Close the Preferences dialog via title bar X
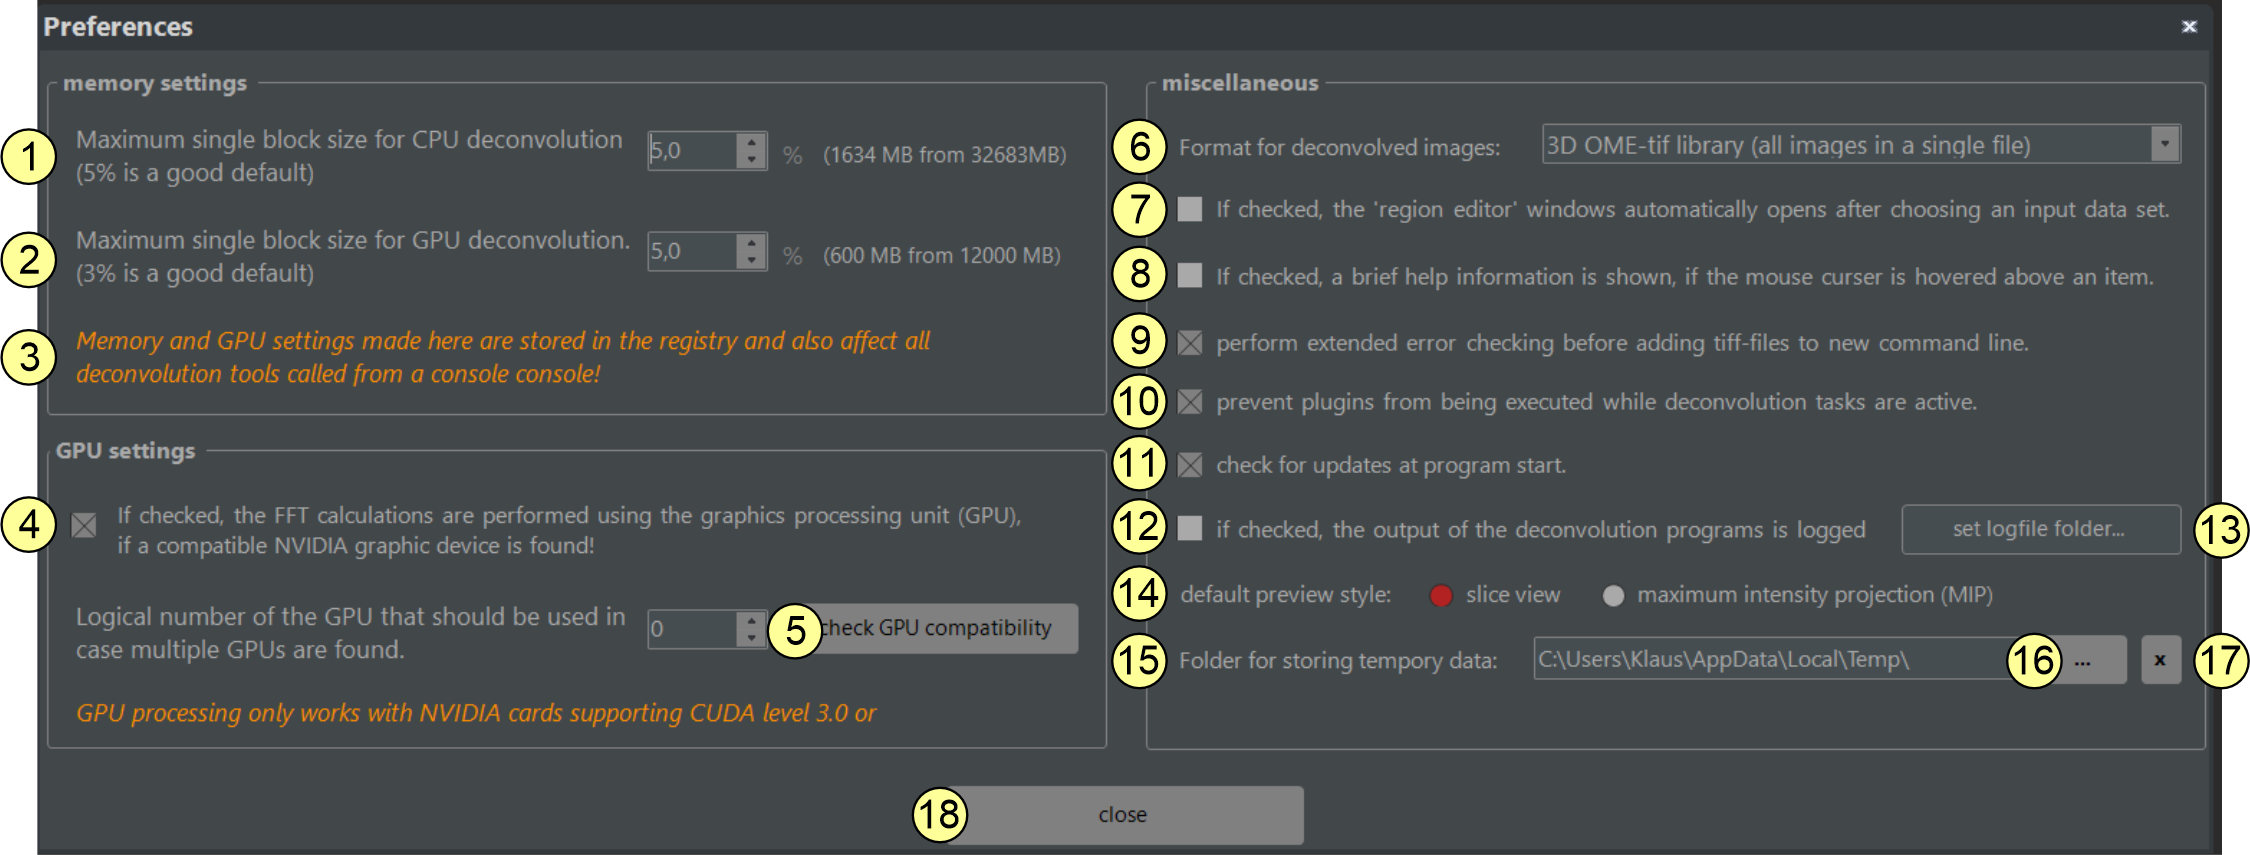The width and height of the screenshot is (2250, 855). click(2189, 26)
